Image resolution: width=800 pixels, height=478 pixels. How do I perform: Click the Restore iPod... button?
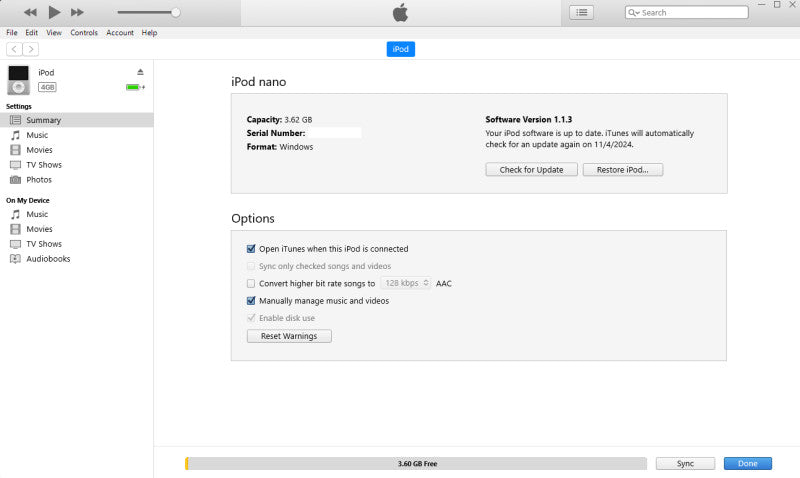[622, 169]
